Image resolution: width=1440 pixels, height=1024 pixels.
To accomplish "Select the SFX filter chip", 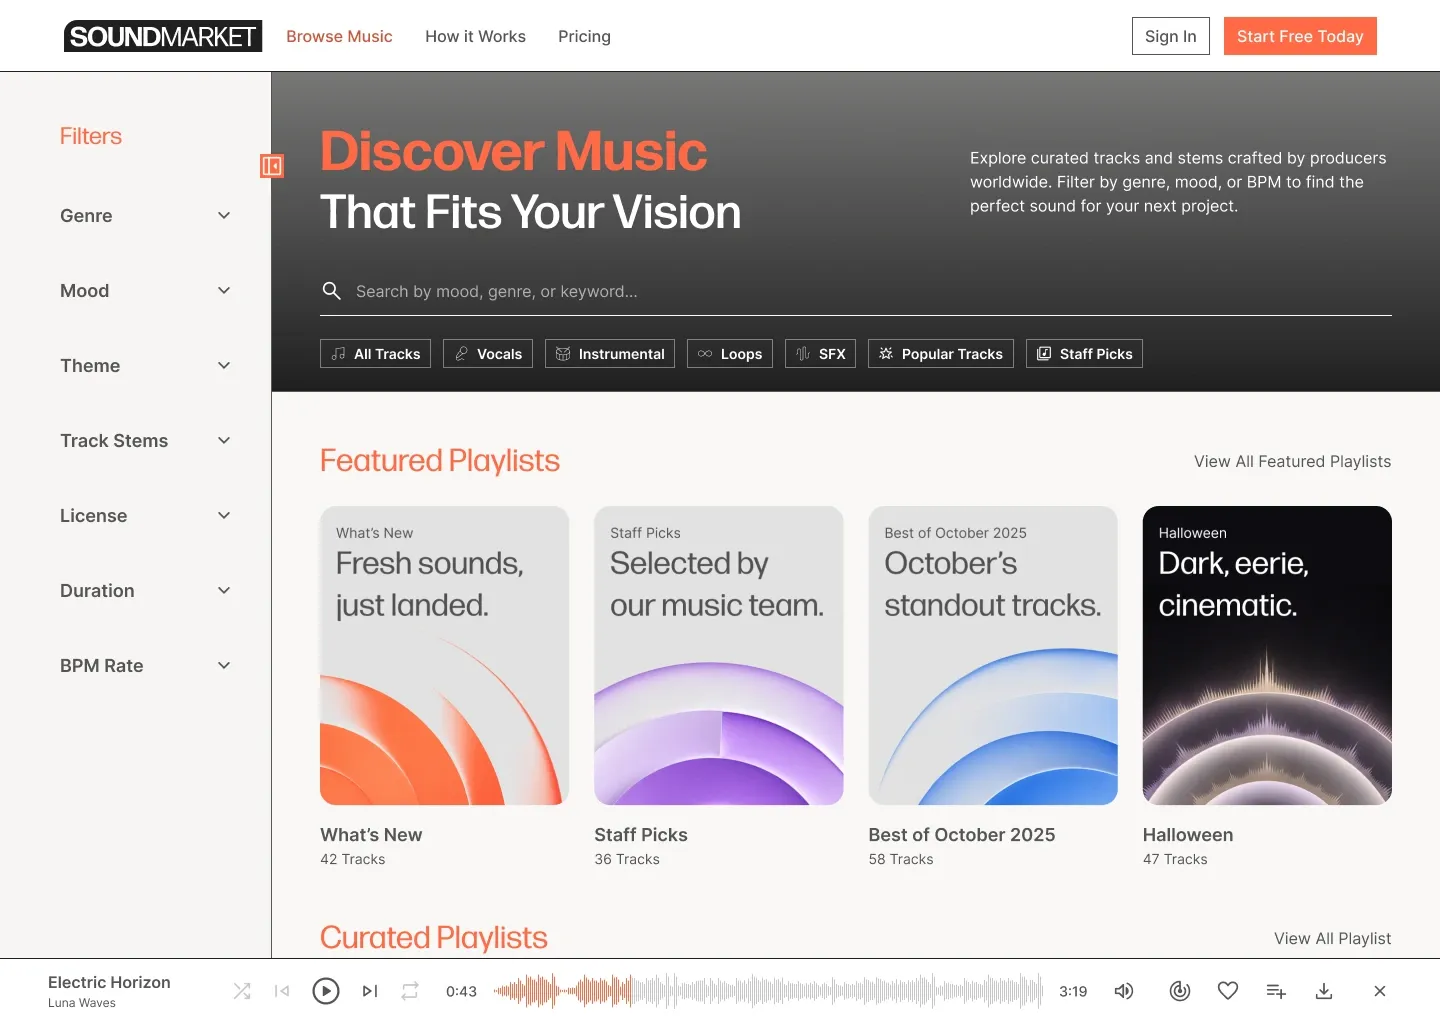I will click(820, 354).
